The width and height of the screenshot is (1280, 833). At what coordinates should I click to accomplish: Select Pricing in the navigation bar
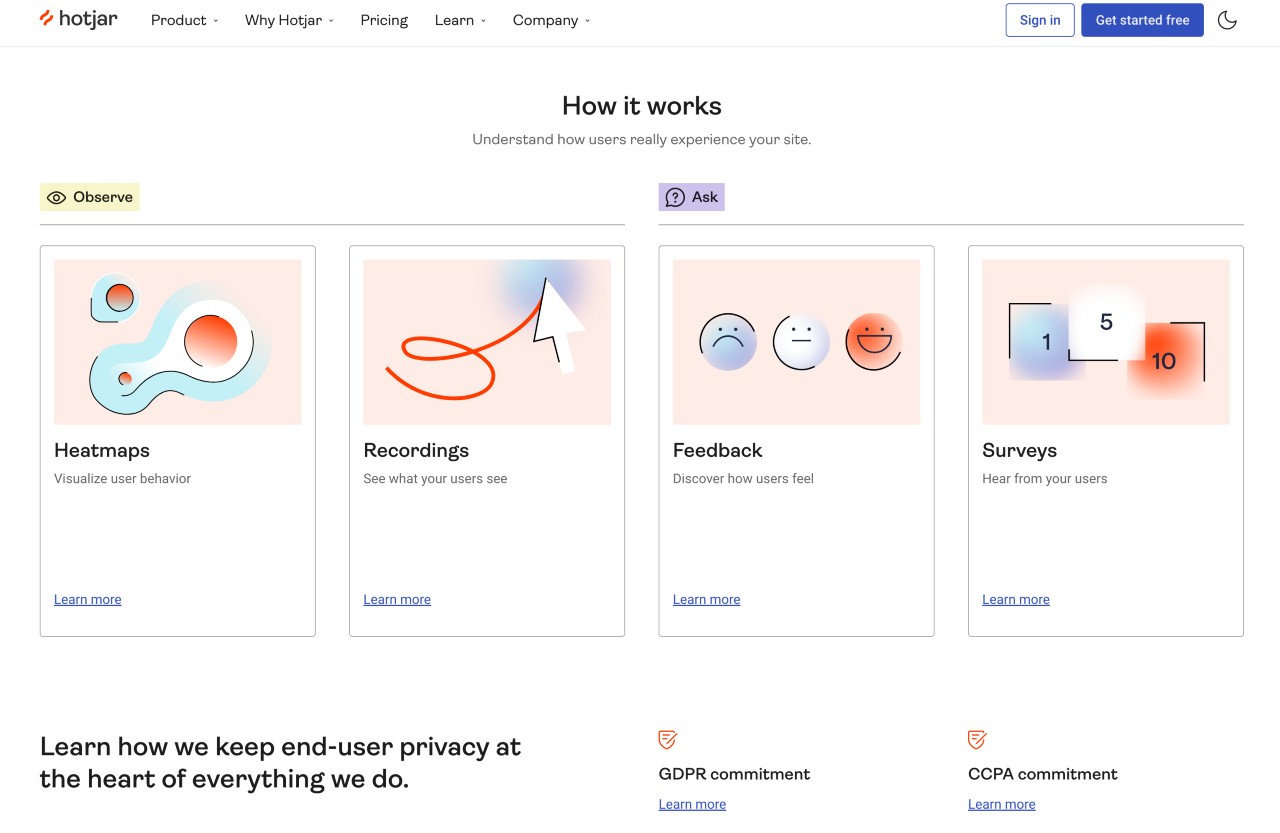point(384,20)
